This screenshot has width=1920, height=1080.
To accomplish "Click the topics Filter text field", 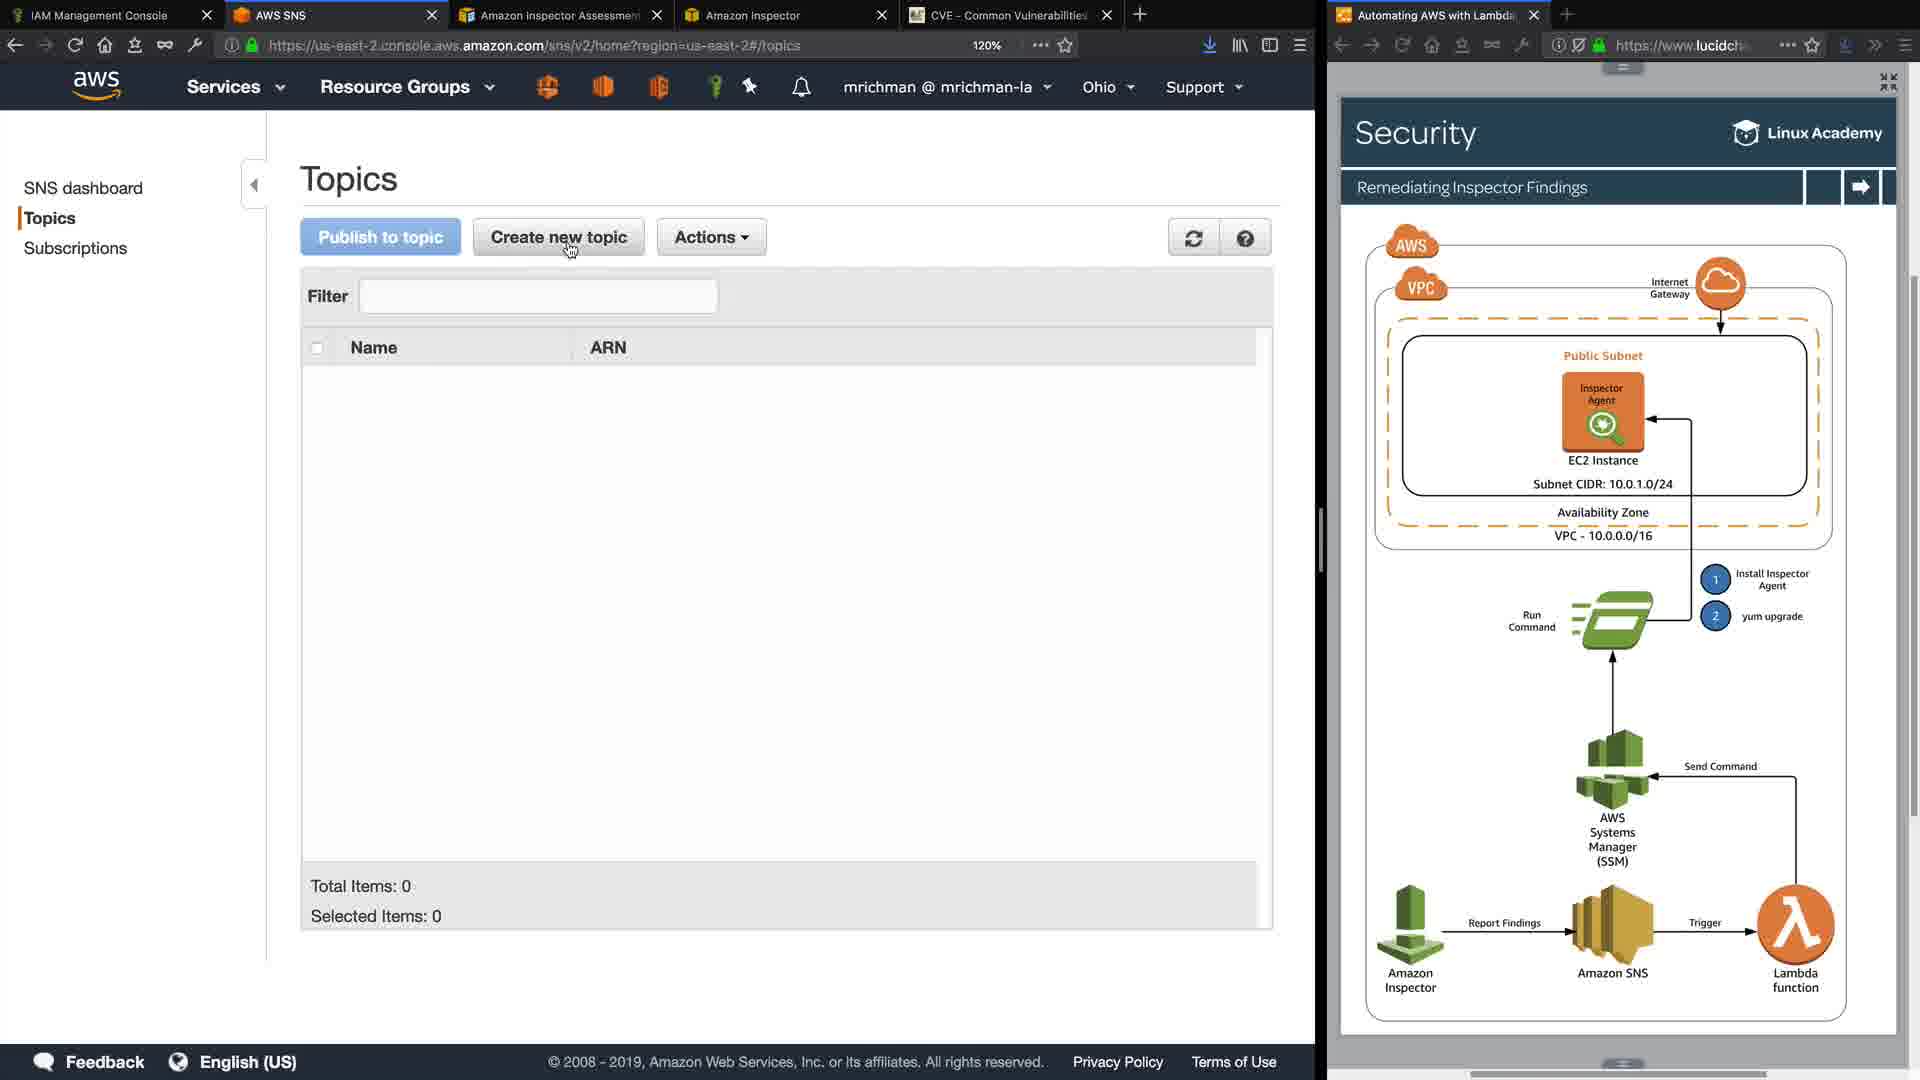I will tap(538, 296).
